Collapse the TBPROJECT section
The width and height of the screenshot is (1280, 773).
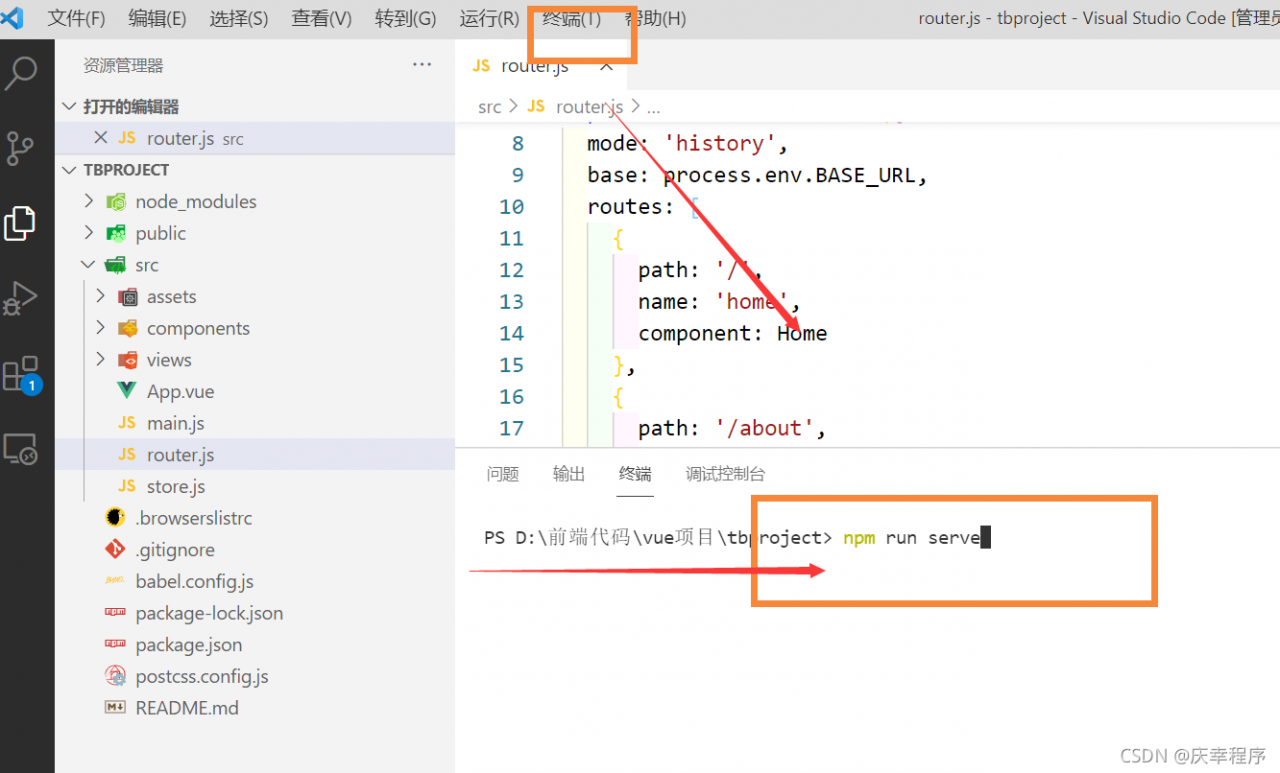click(69, 170)
